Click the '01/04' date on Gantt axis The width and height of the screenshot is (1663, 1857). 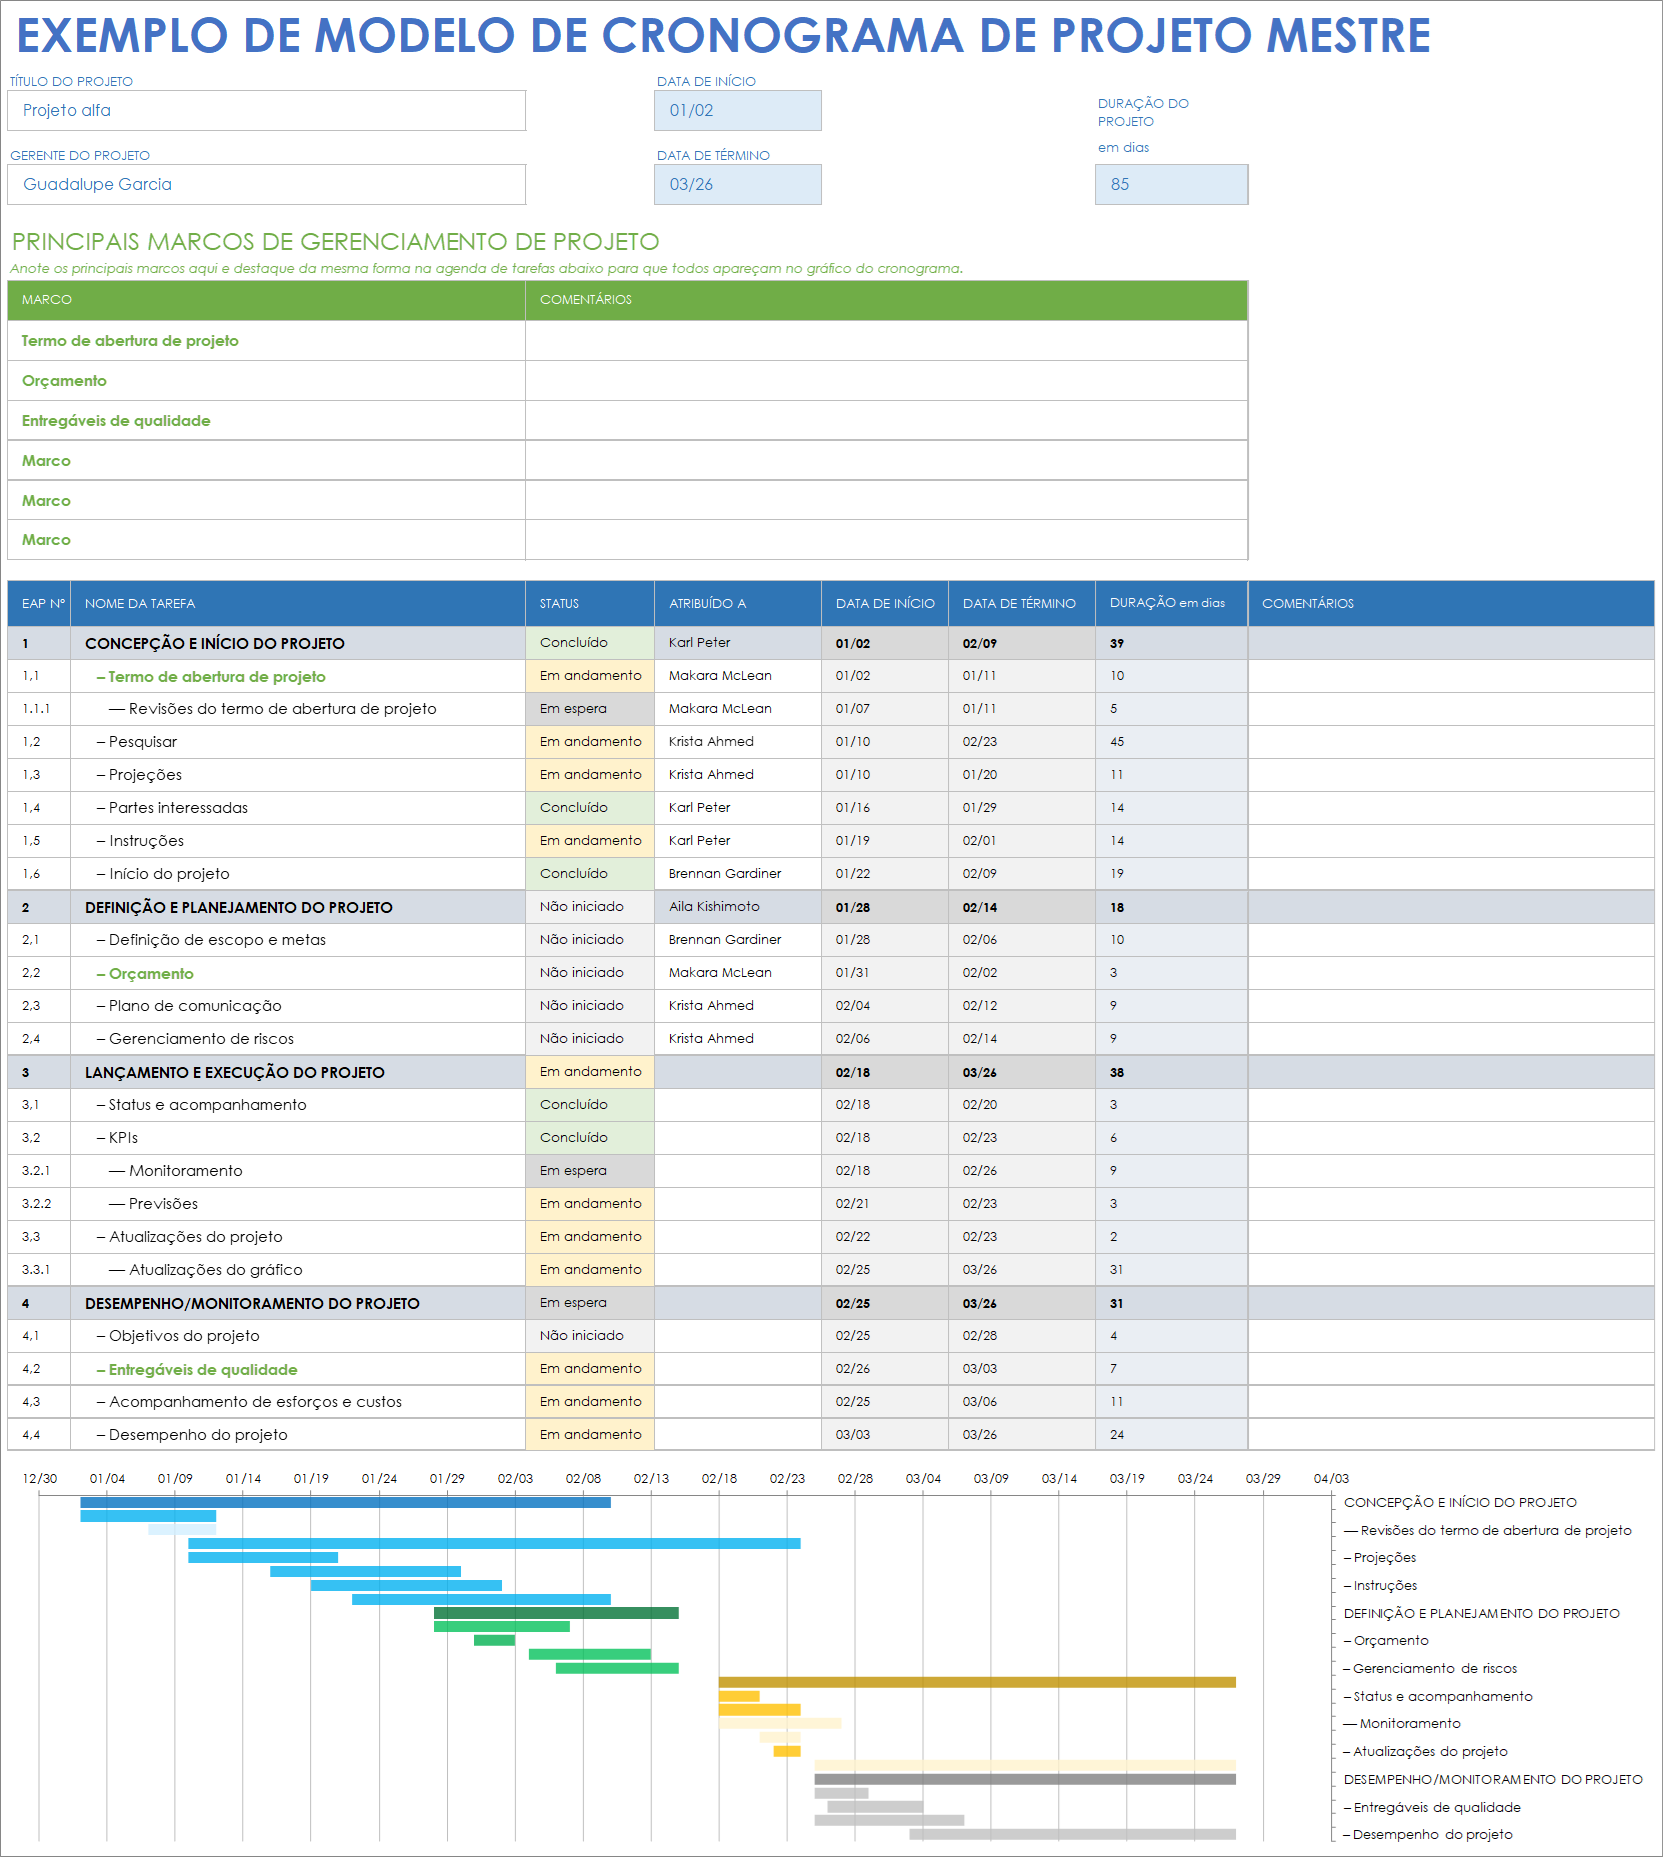(107, 1479)
